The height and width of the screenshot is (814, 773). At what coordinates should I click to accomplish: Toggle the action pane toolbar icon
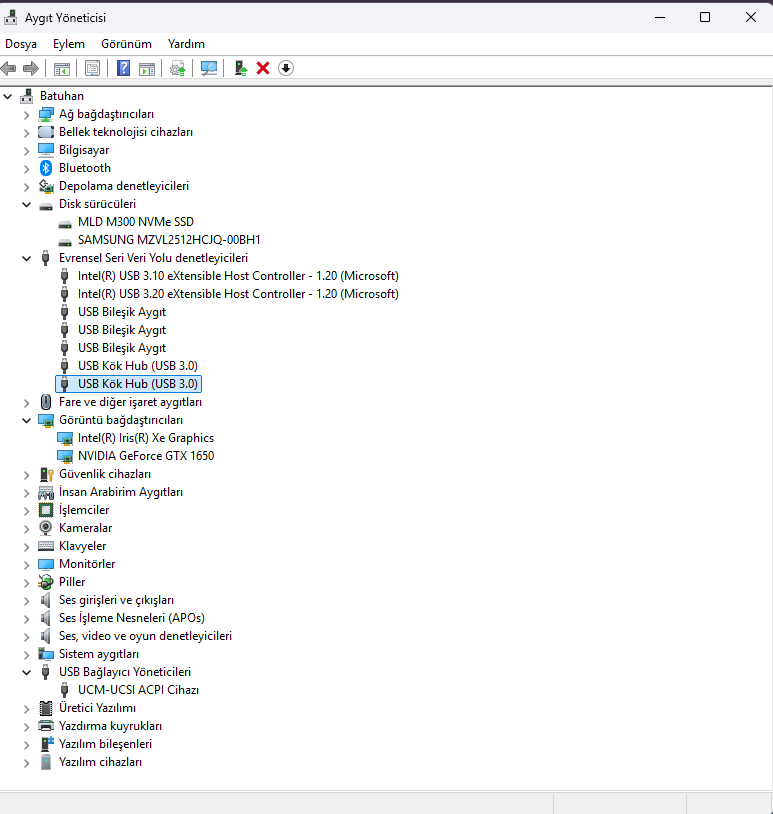pos(147,68)
